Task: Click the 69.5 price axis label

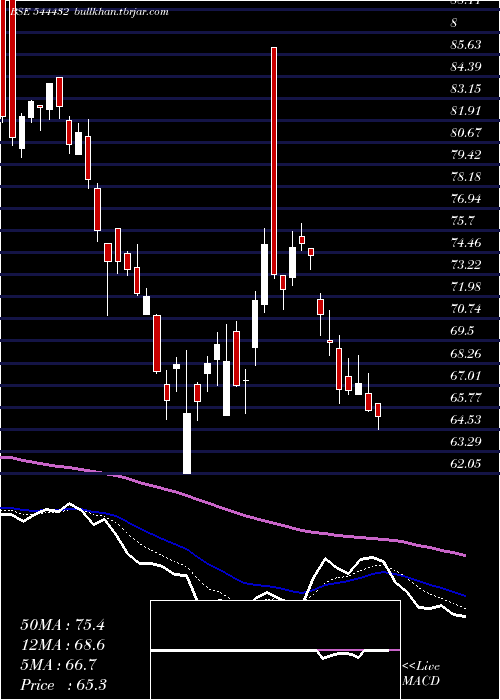Action: pyautogui.click(x=463, y=331)
